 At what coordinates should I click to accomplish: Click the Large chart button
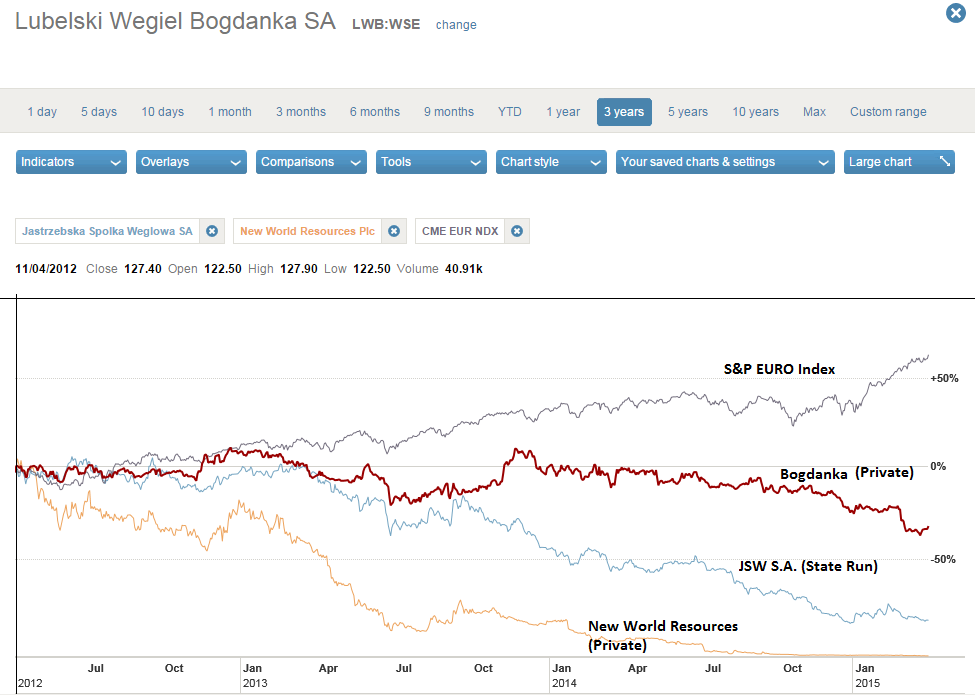899,162
